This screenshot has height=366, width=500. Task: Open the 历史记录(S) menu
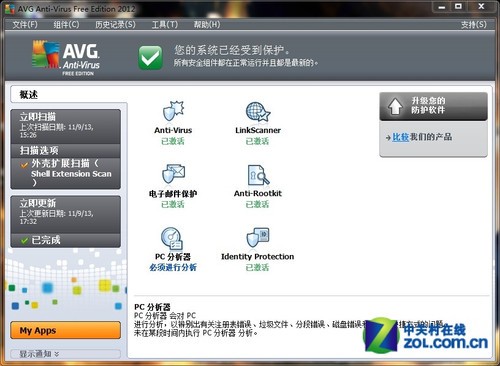tap(115, 24)
